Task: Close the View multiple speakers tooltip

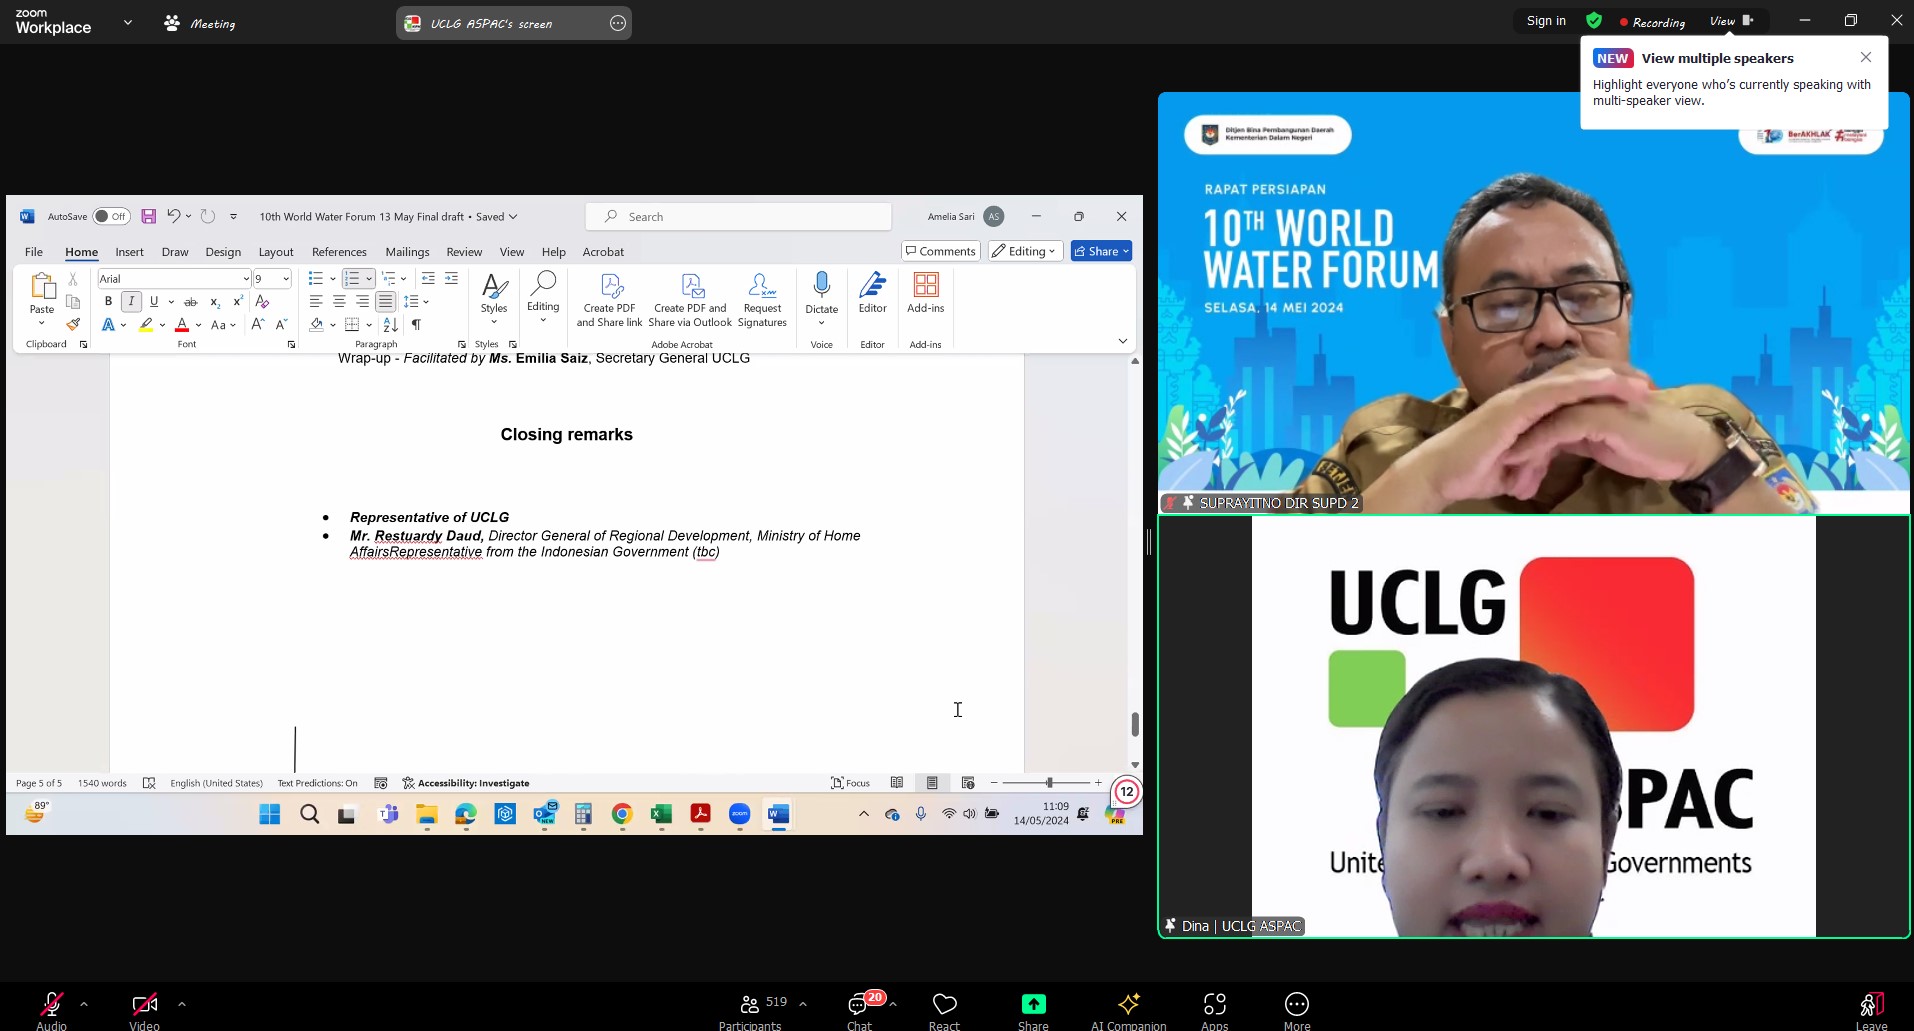Action: [x=1866, y=57]
